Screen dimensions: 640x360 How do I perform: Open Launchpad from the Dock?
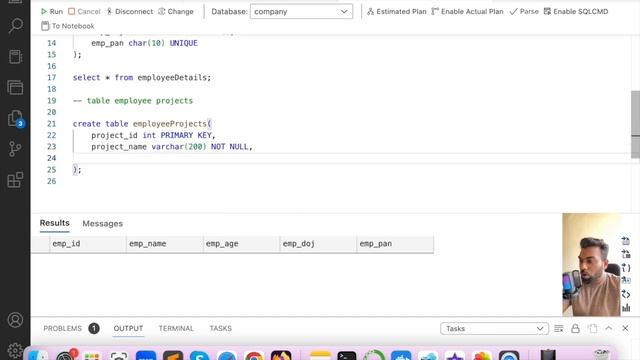pos(92,356)
